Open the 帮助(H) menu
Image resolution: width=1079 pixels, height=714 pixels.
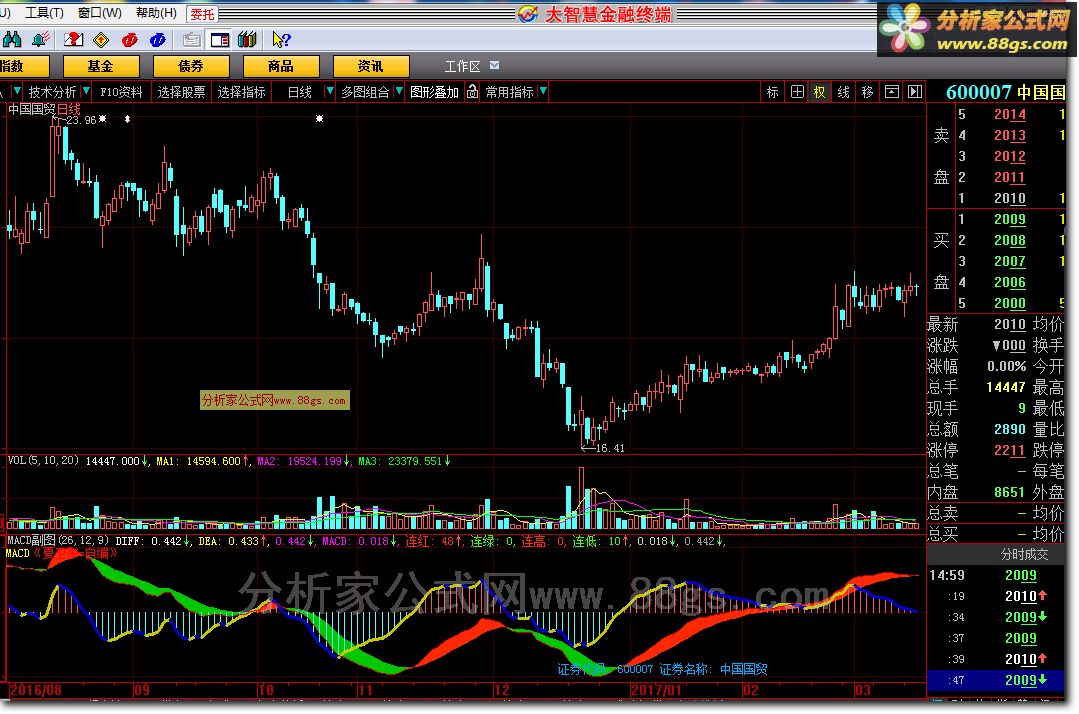coord(156,13)
